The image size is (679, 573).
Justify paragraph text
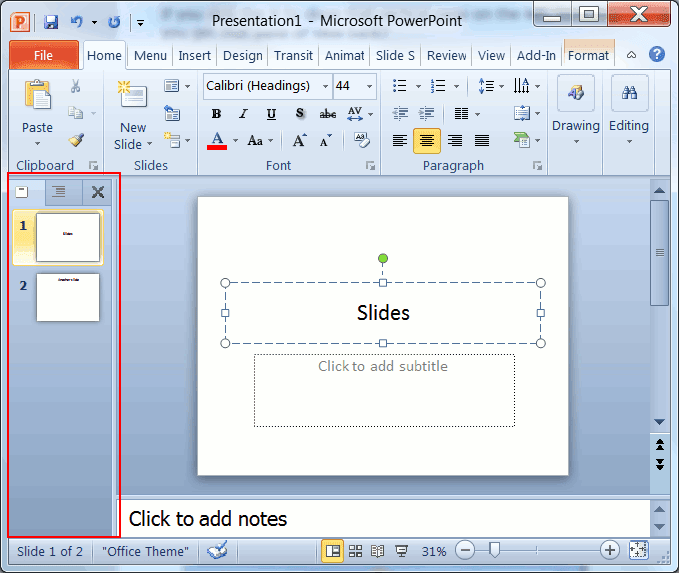[482, 141]
